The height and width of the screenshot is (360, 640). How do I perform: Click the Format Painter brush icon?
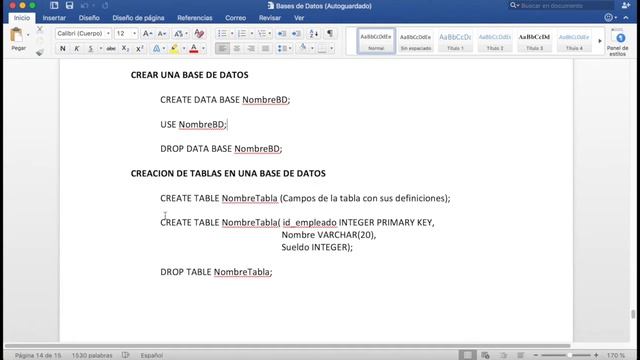click(x=40, y=52)
